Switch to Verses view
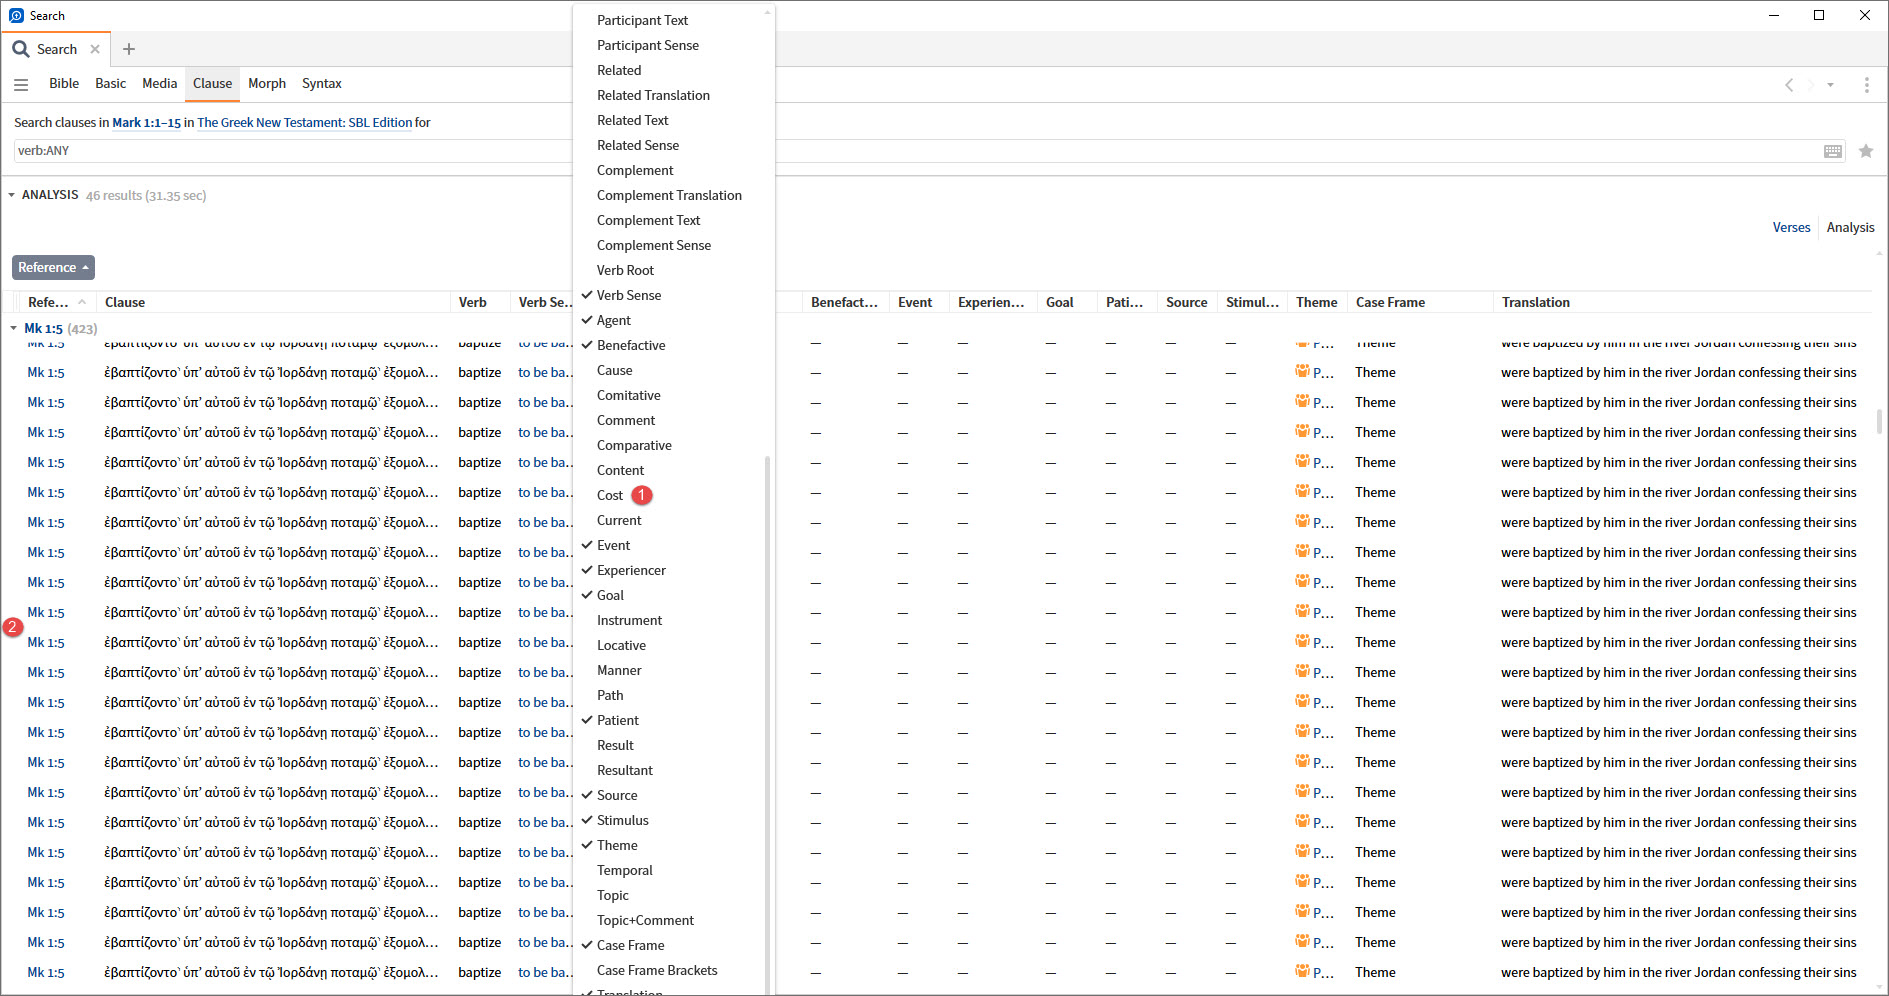The height and width of the screenshot is (996, 1889). (x=1791, y=228)
